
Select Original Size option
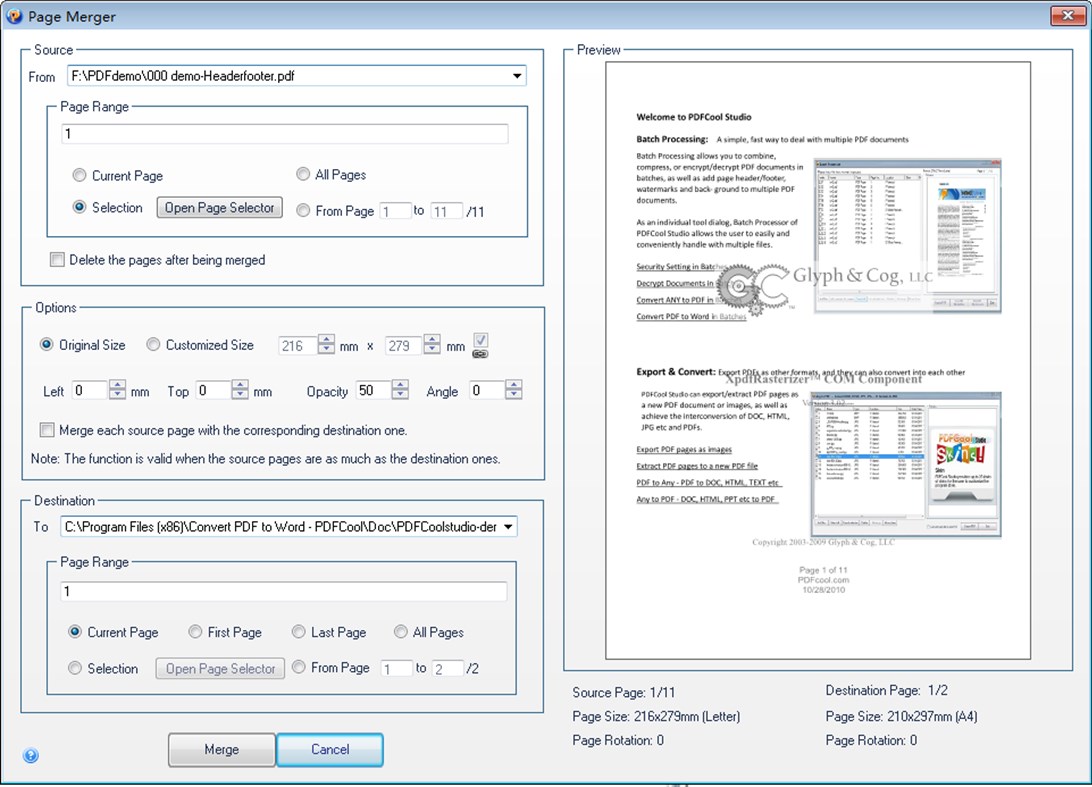click(x=47, y=345)
